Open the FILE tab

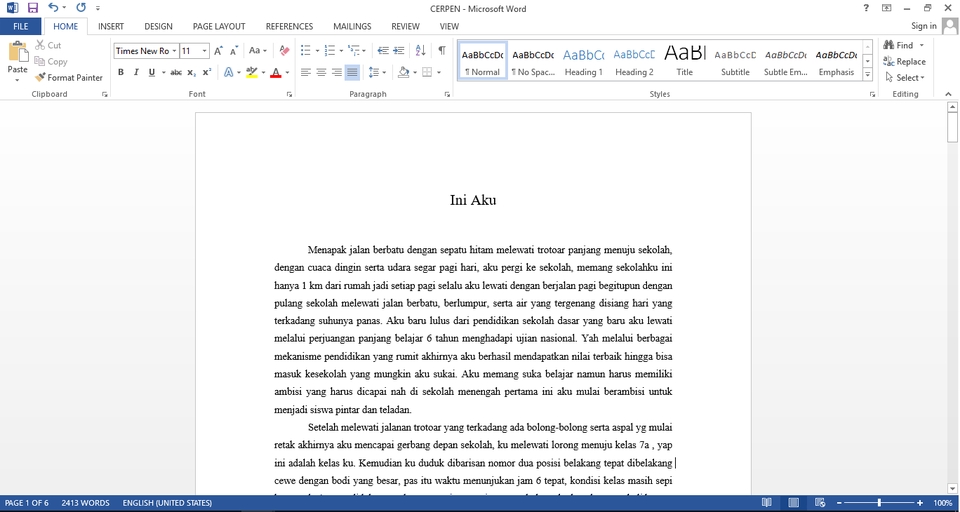pos(21,26)
